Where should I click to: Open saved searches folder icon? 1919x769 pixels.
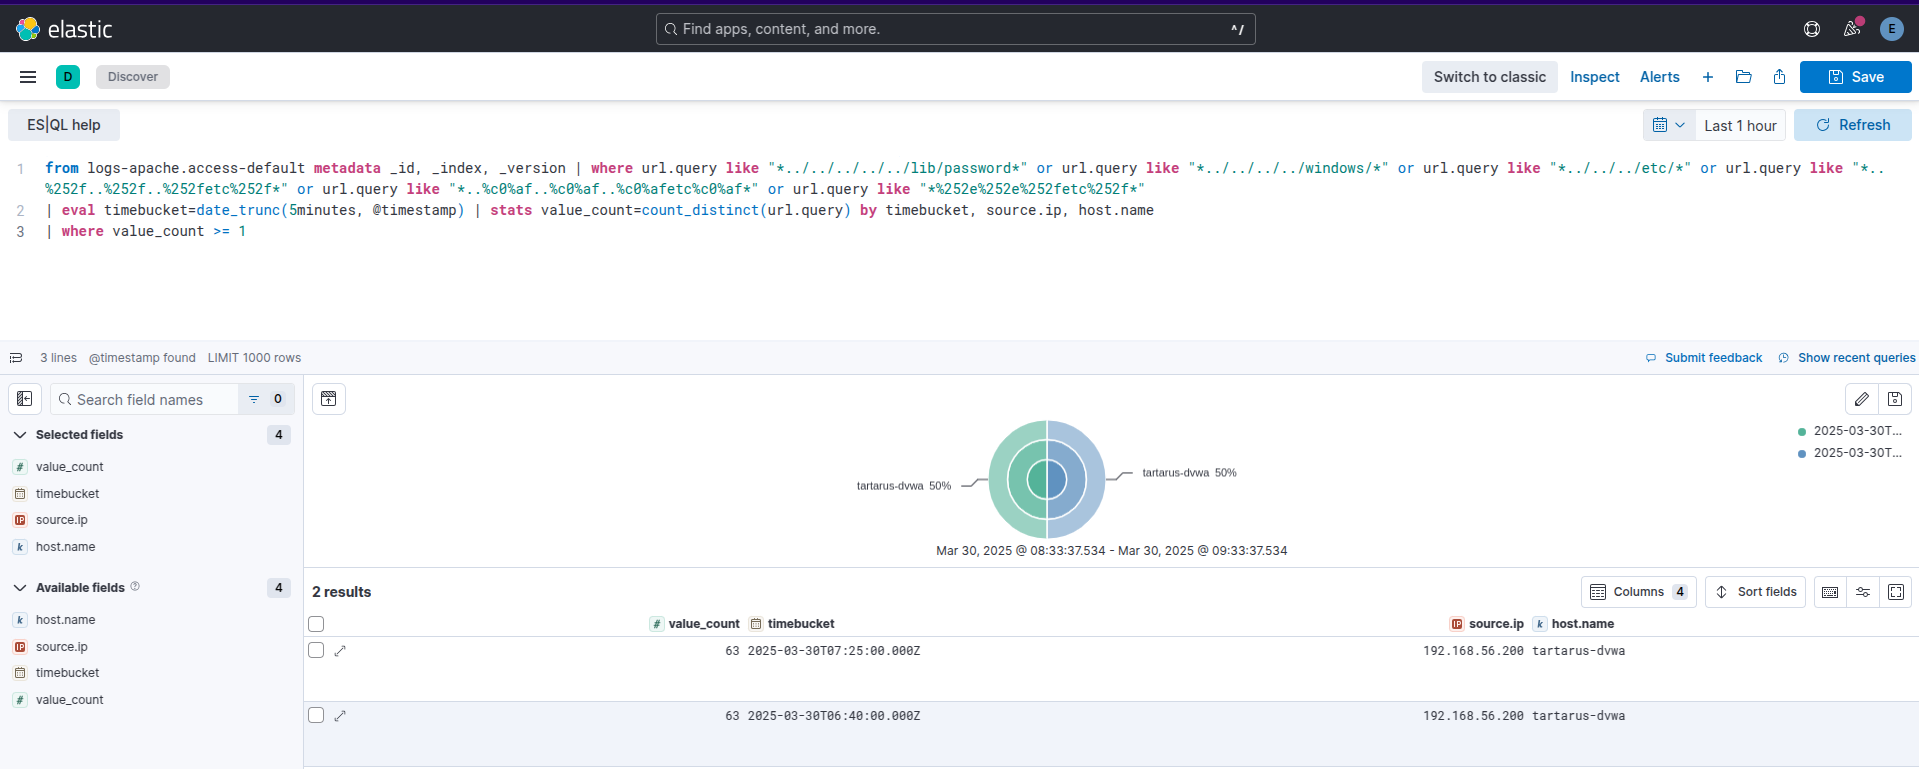tap(1743, 77)
